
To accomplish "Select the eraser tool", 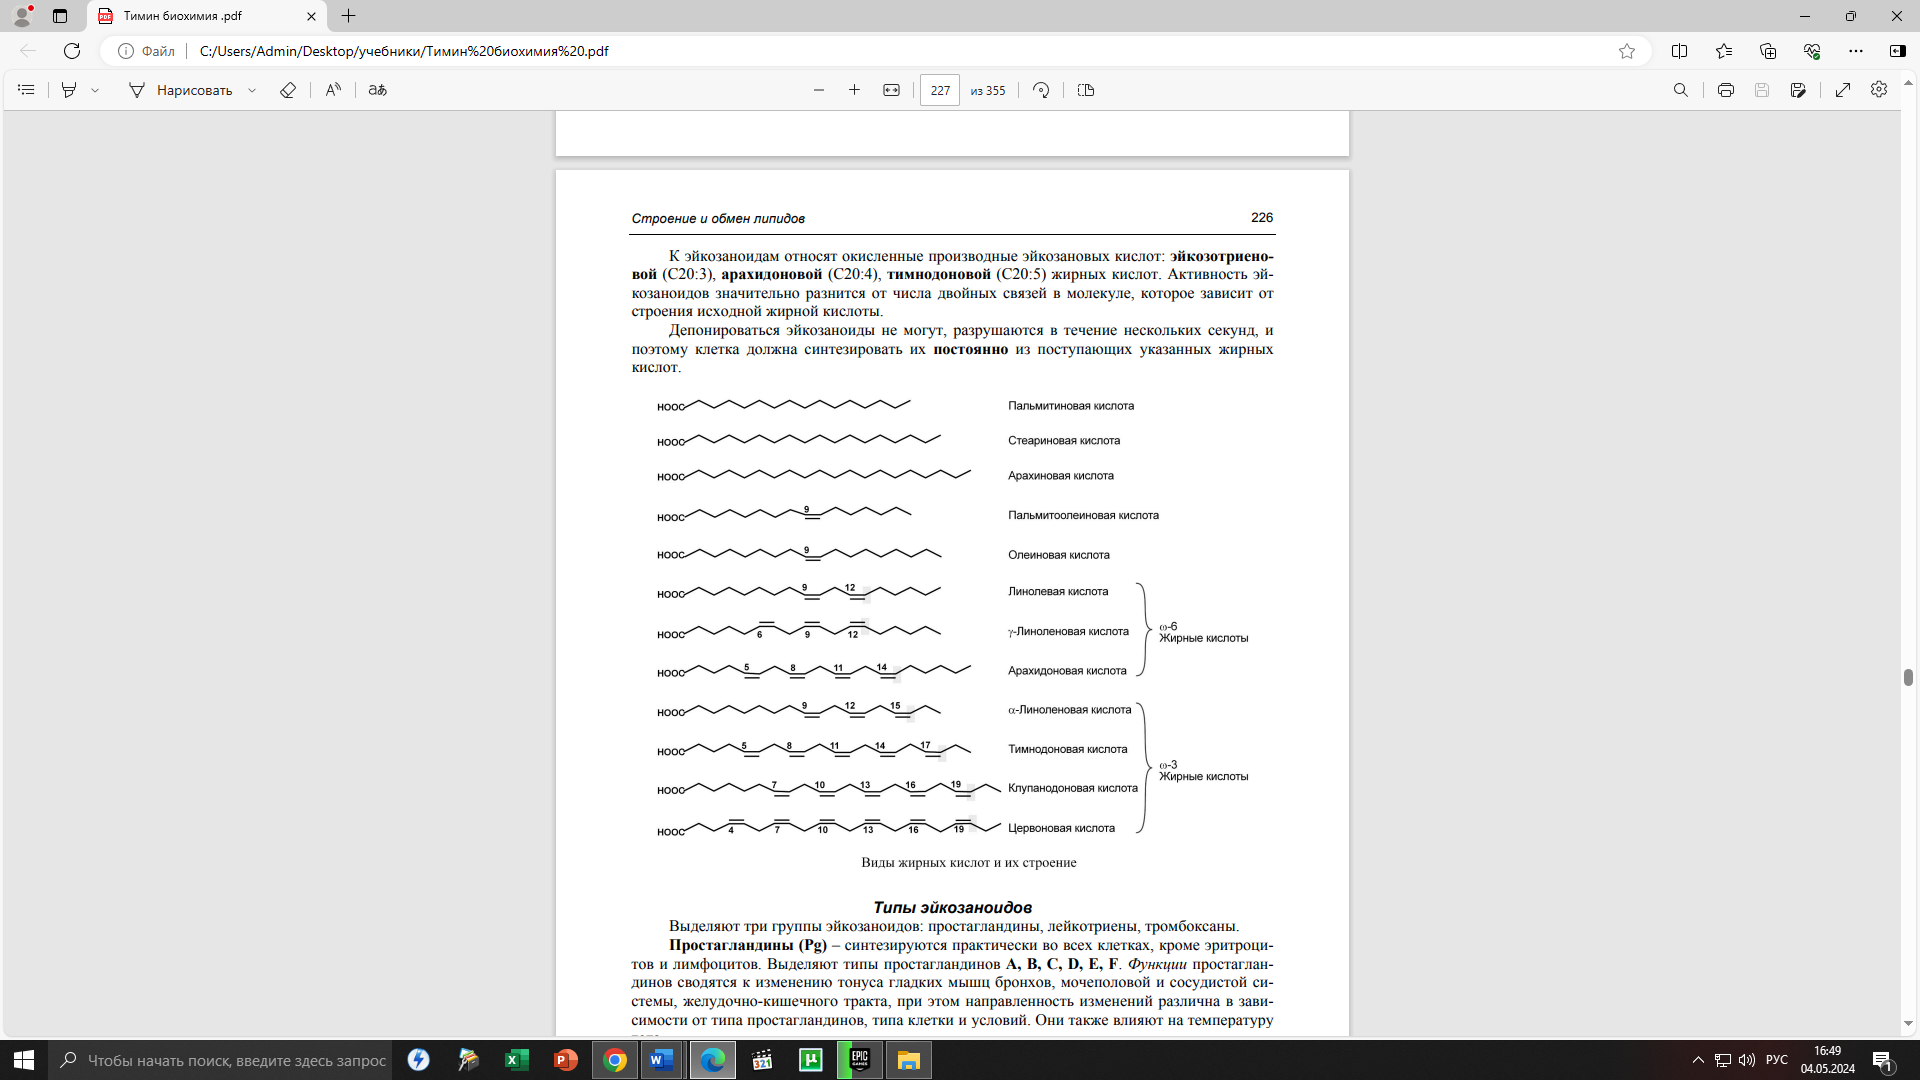I will point(288,90).
